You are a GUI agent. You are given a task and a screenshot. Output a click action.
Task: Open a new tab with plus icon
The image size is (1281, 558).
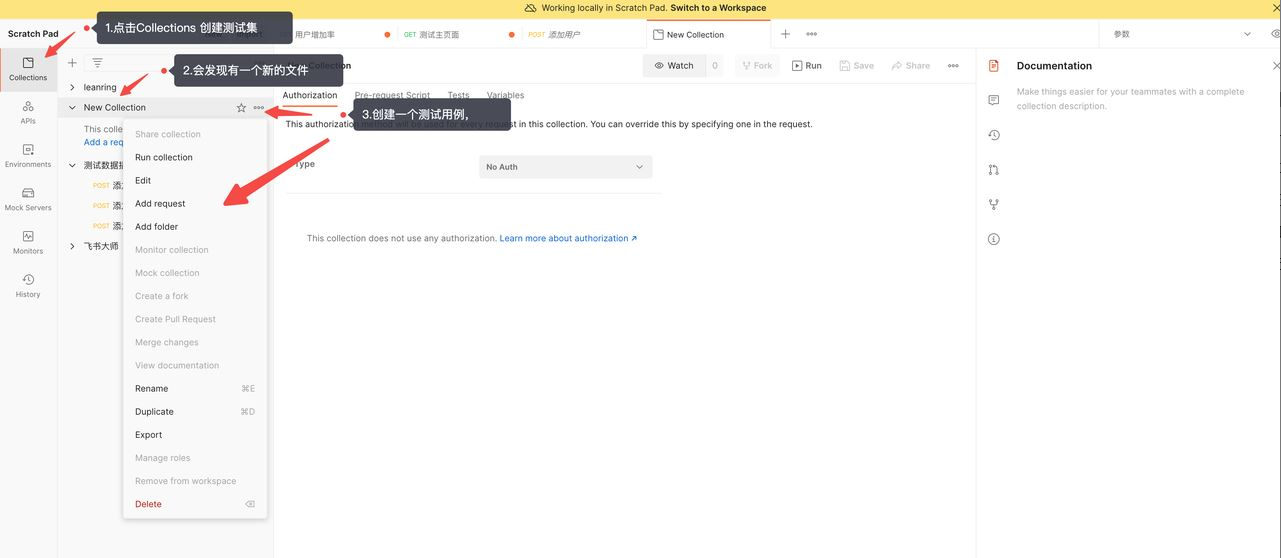(x=785, y=34)
